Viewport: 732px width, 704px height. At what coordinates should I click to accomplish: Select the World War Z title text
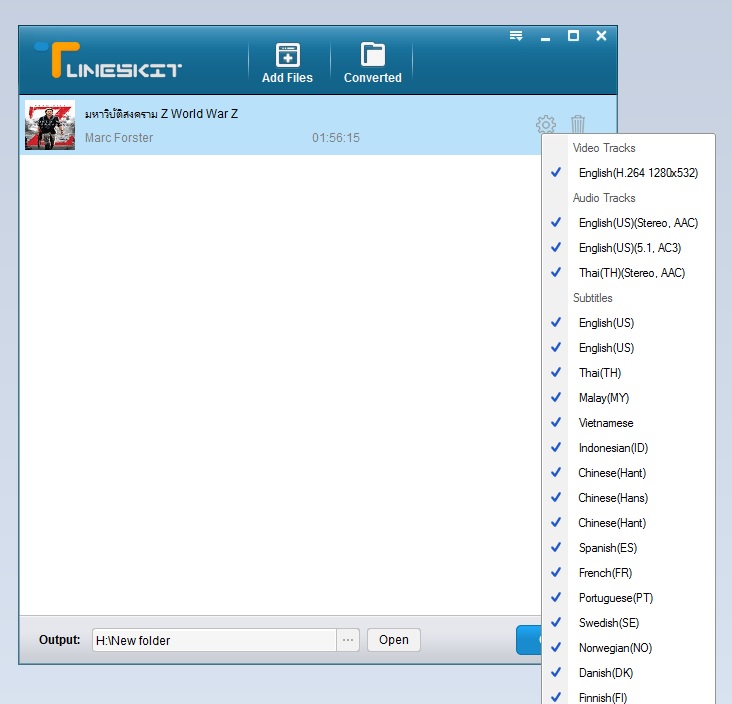161,113
